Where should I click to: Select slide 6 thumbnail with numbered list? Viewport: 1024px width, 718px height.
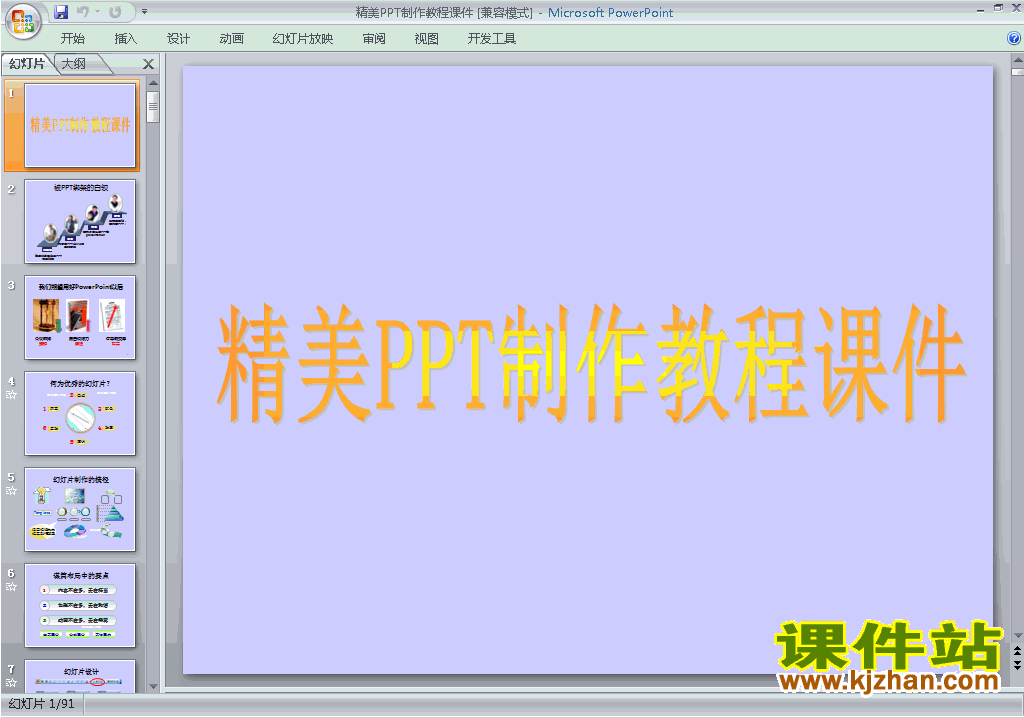(x=80, y=606)
